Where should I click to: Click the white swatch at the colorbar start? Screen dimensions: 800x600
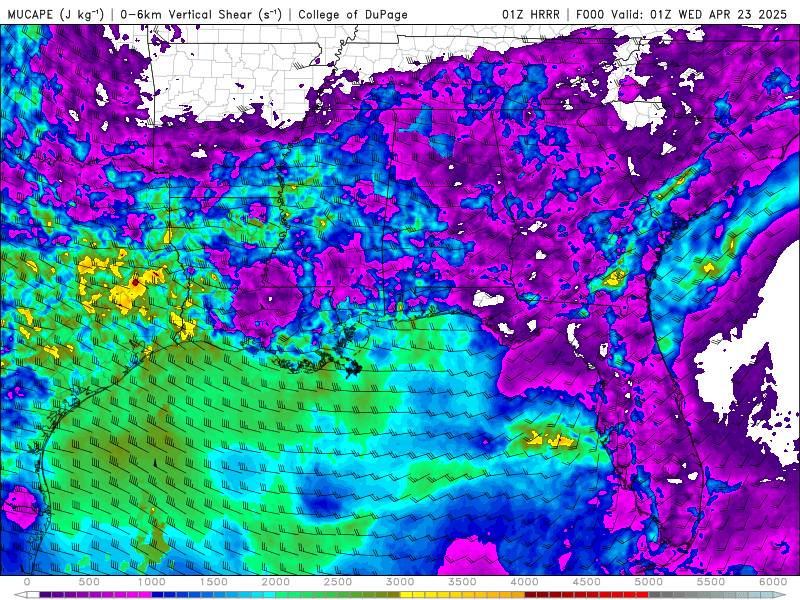(x=33, y=595)
